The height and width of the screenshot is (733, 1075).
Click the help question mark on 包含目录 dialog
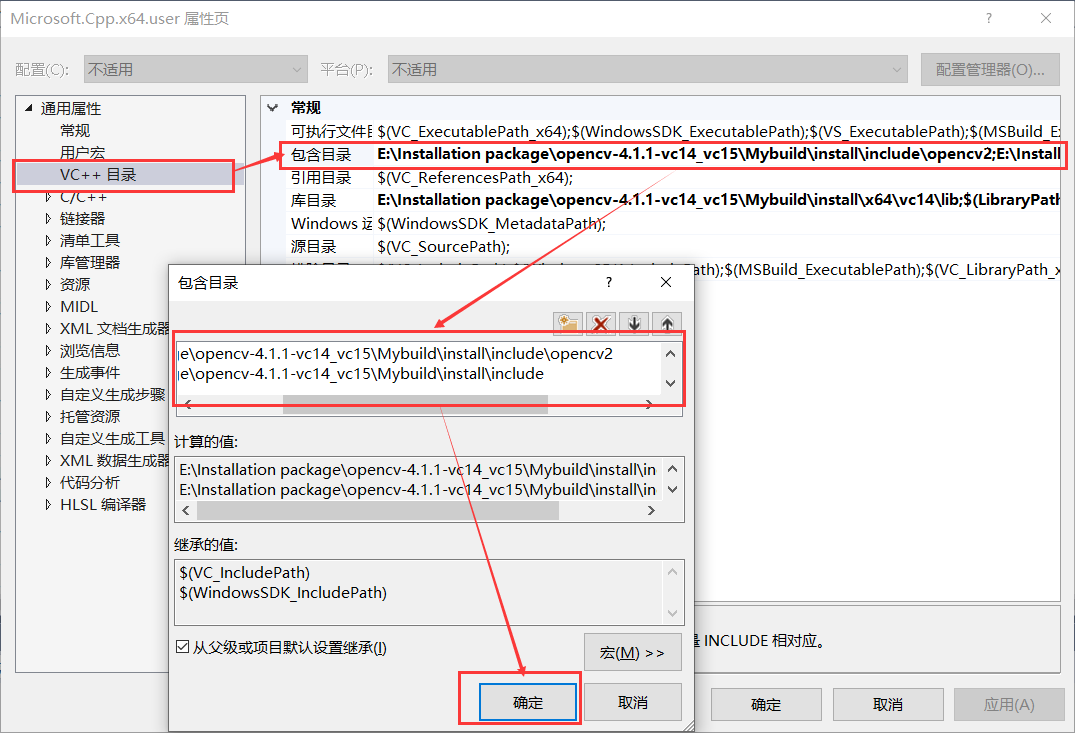607,282
